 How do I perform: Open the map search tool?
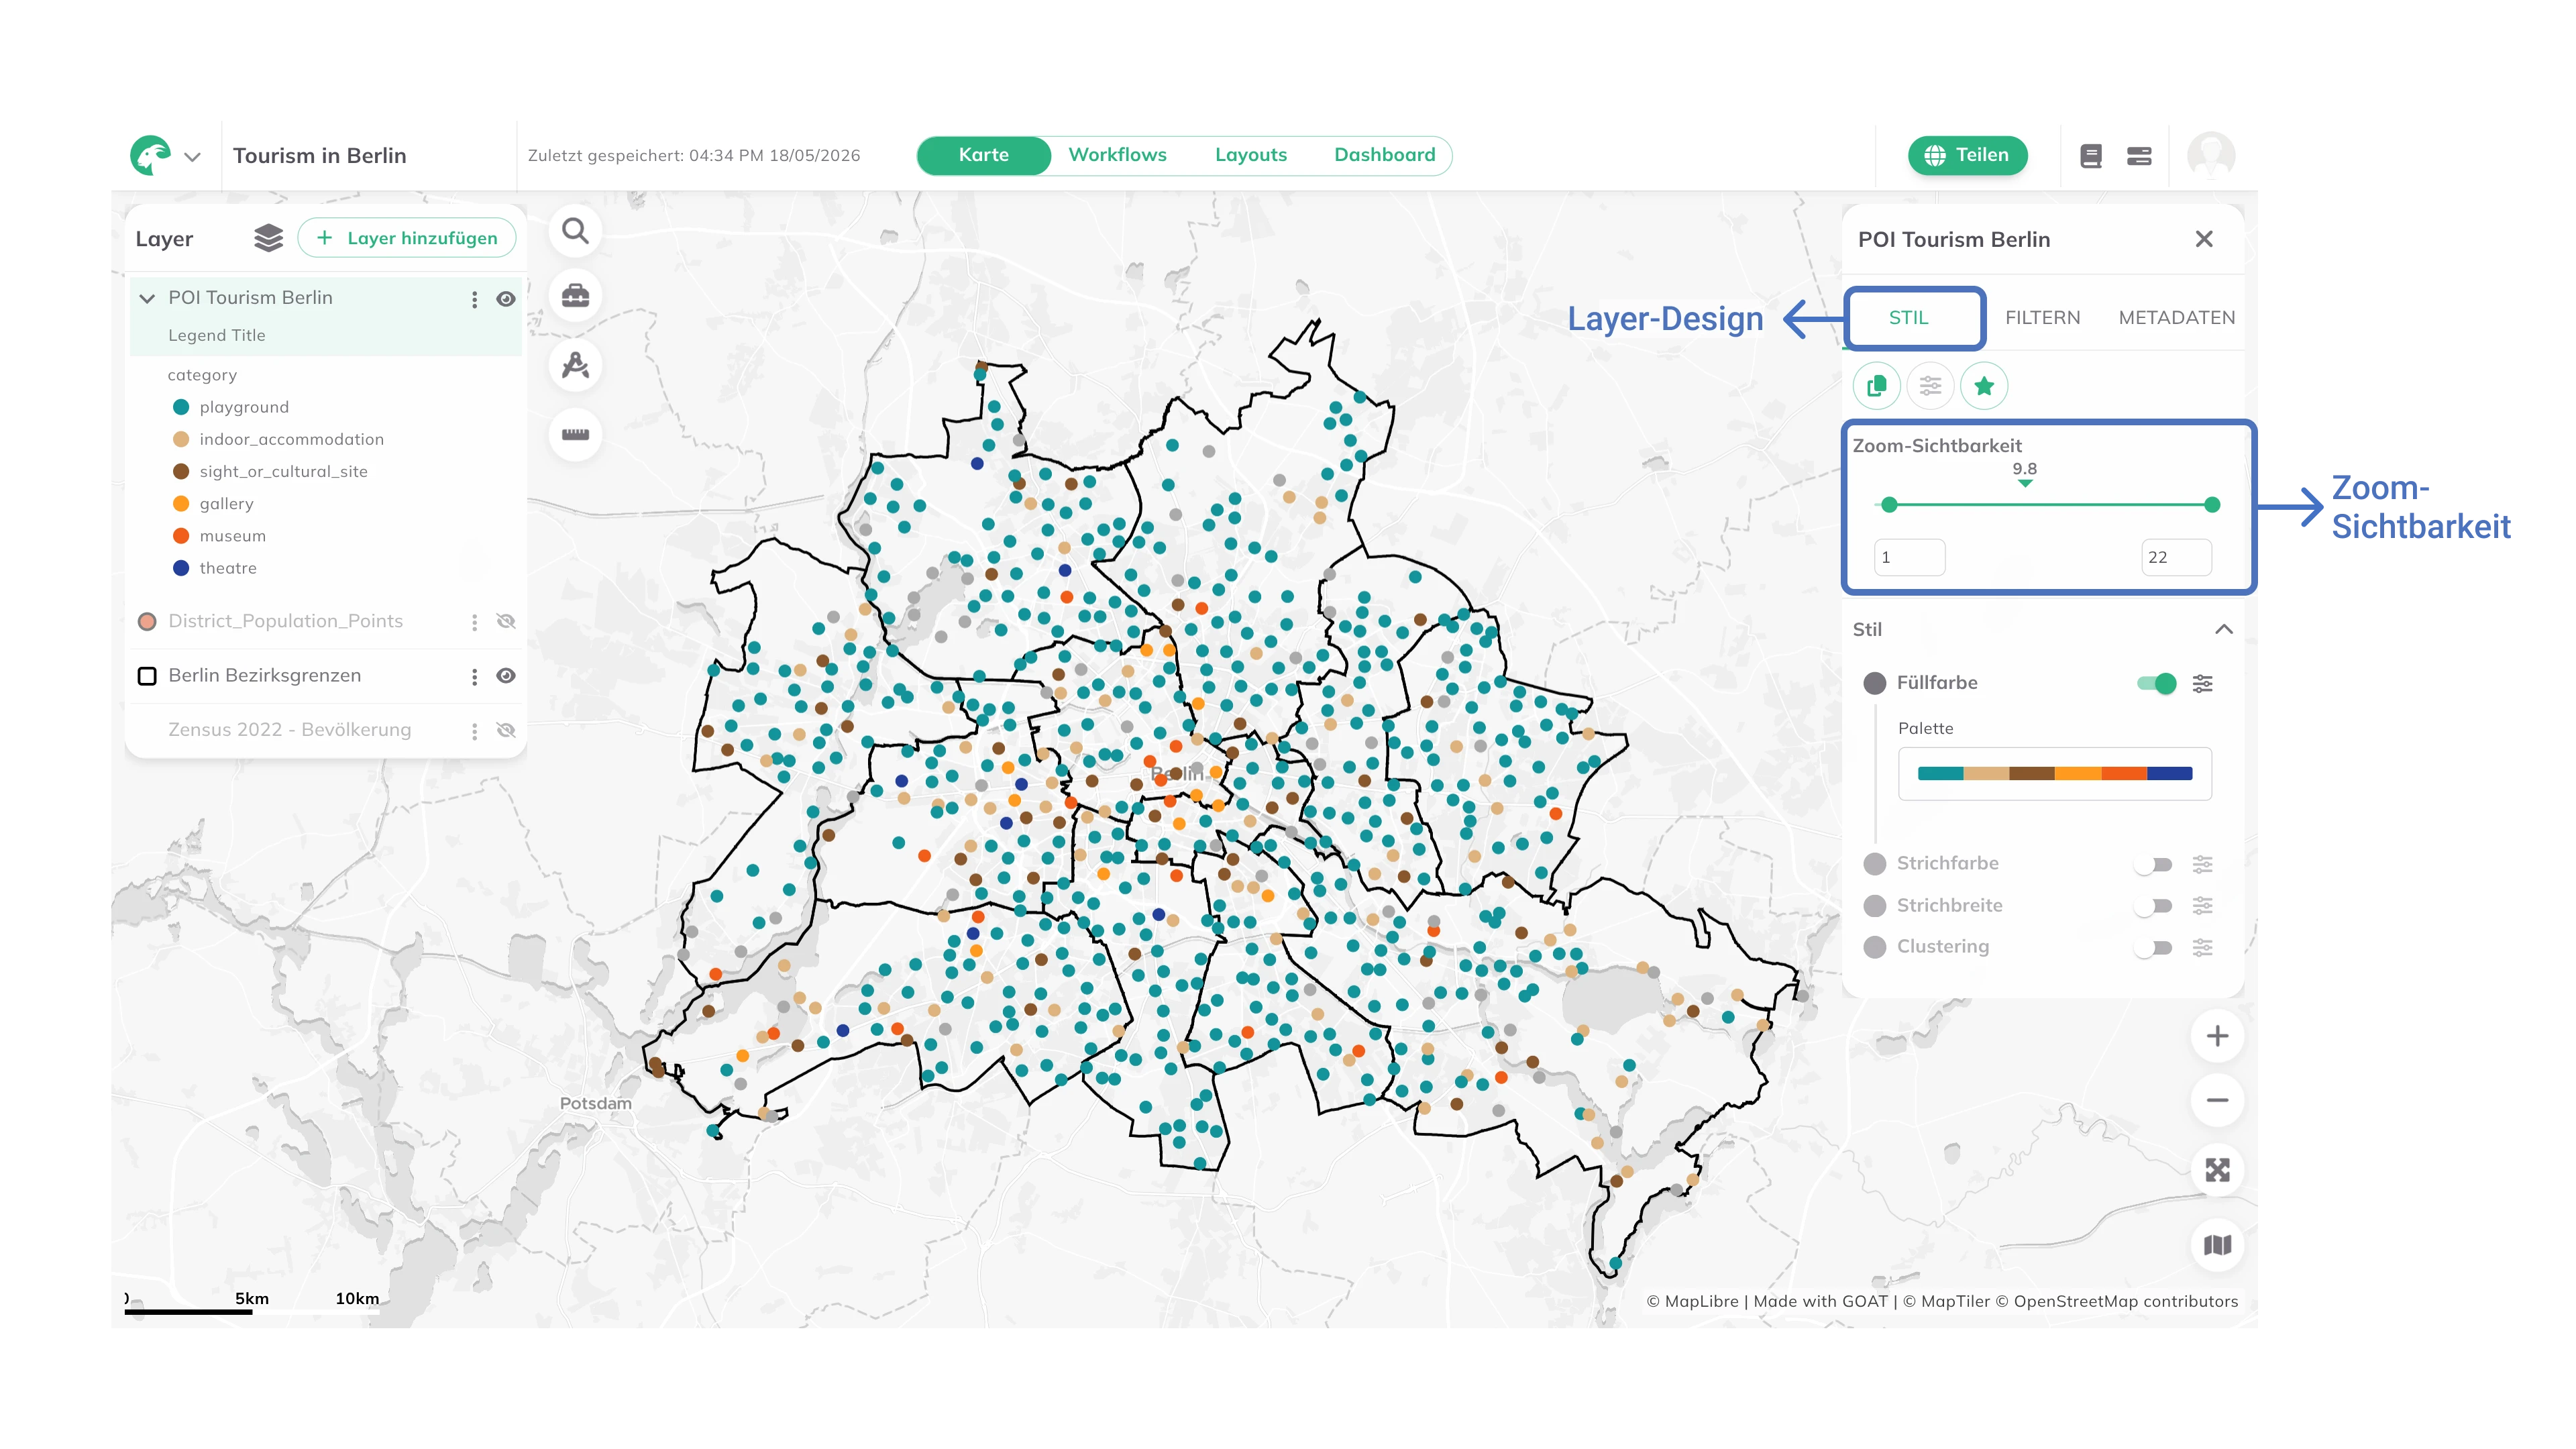pyautogui.click(x=575, y=231)
